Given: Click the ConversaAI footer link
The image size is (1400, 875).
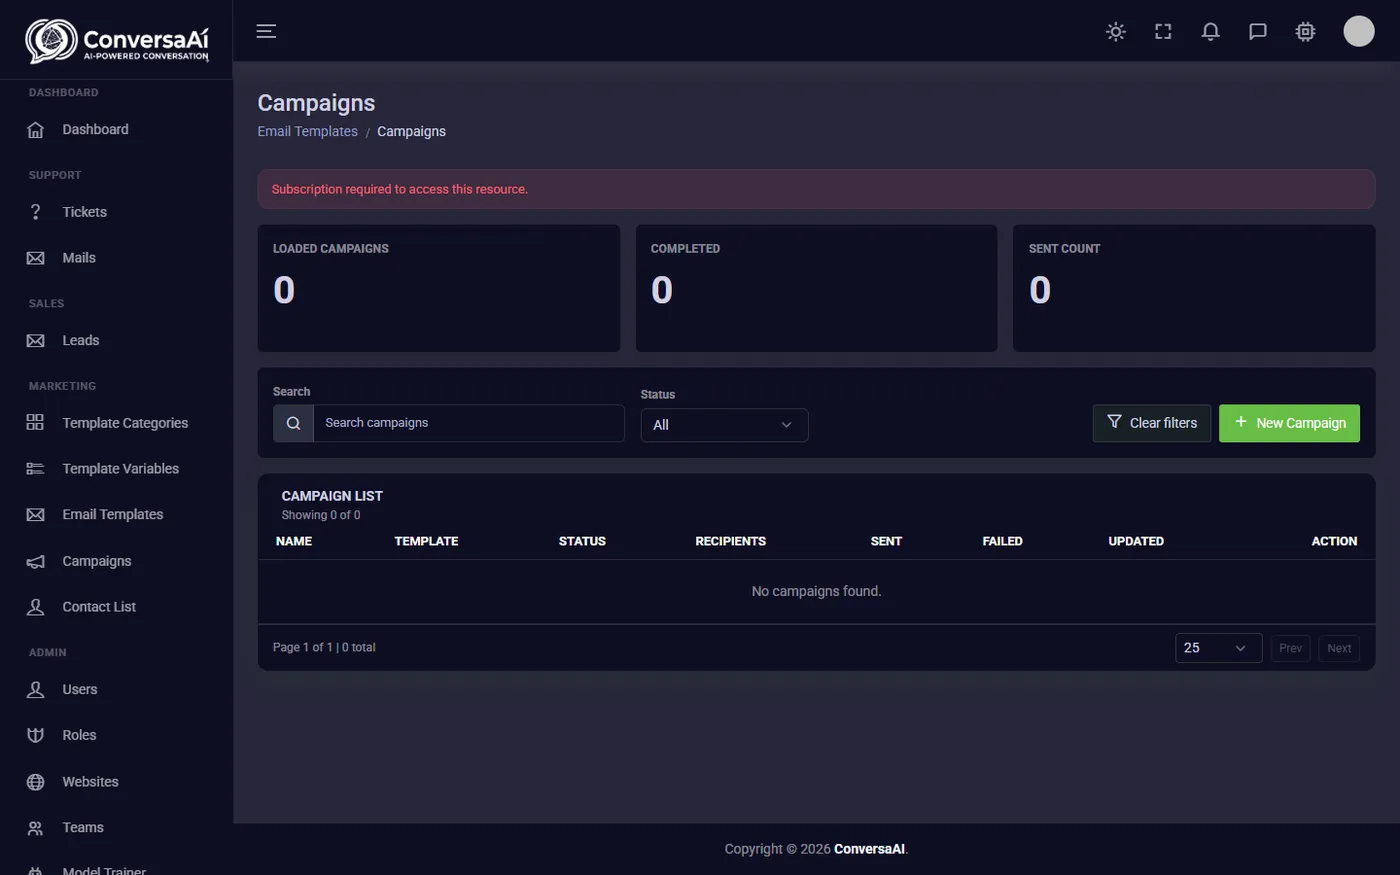Looking at the screenshot, I should [x=869, y=849].
